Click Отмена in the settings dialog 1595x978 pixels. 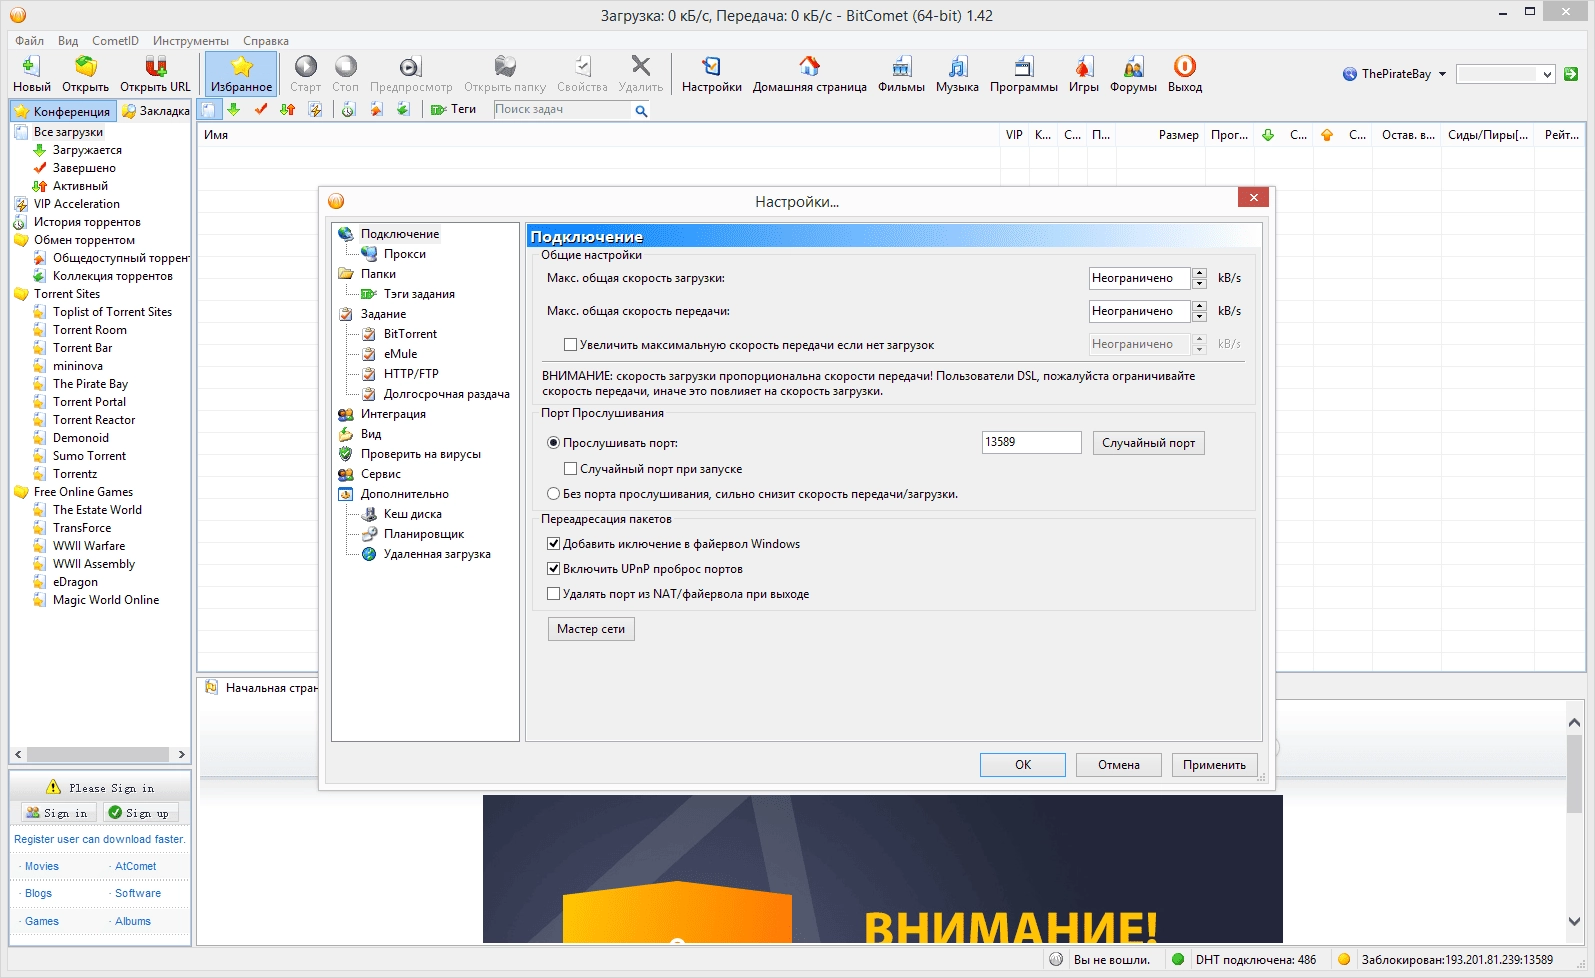1118,765
